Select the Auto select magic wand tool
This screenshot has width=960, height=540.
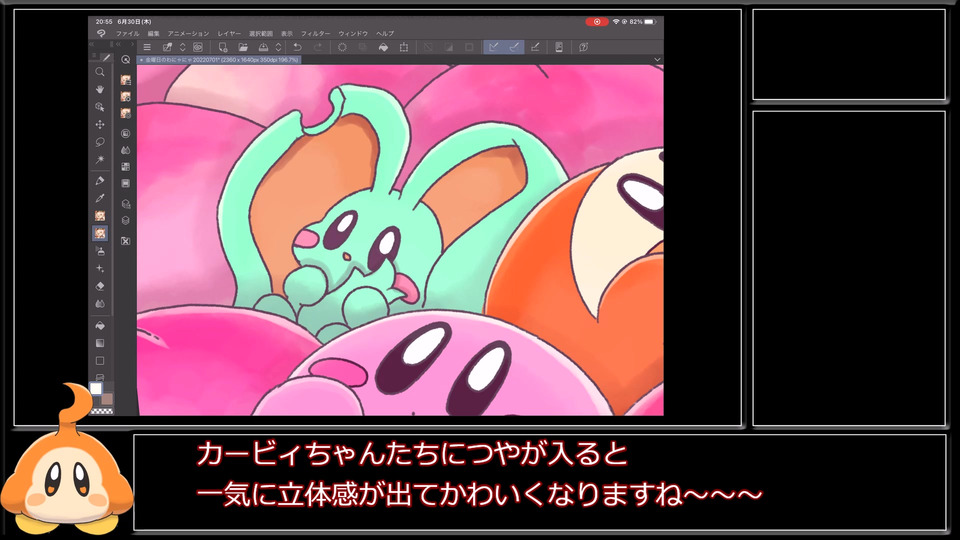[100, 160]
